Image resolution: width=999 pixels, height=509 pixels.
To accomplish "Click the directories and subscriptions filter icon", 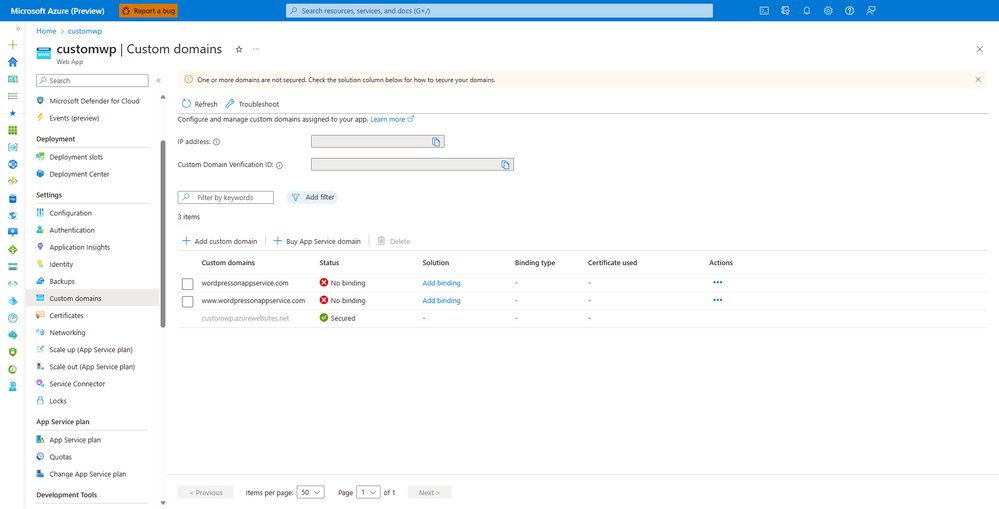I will click(x=786, y=11).
